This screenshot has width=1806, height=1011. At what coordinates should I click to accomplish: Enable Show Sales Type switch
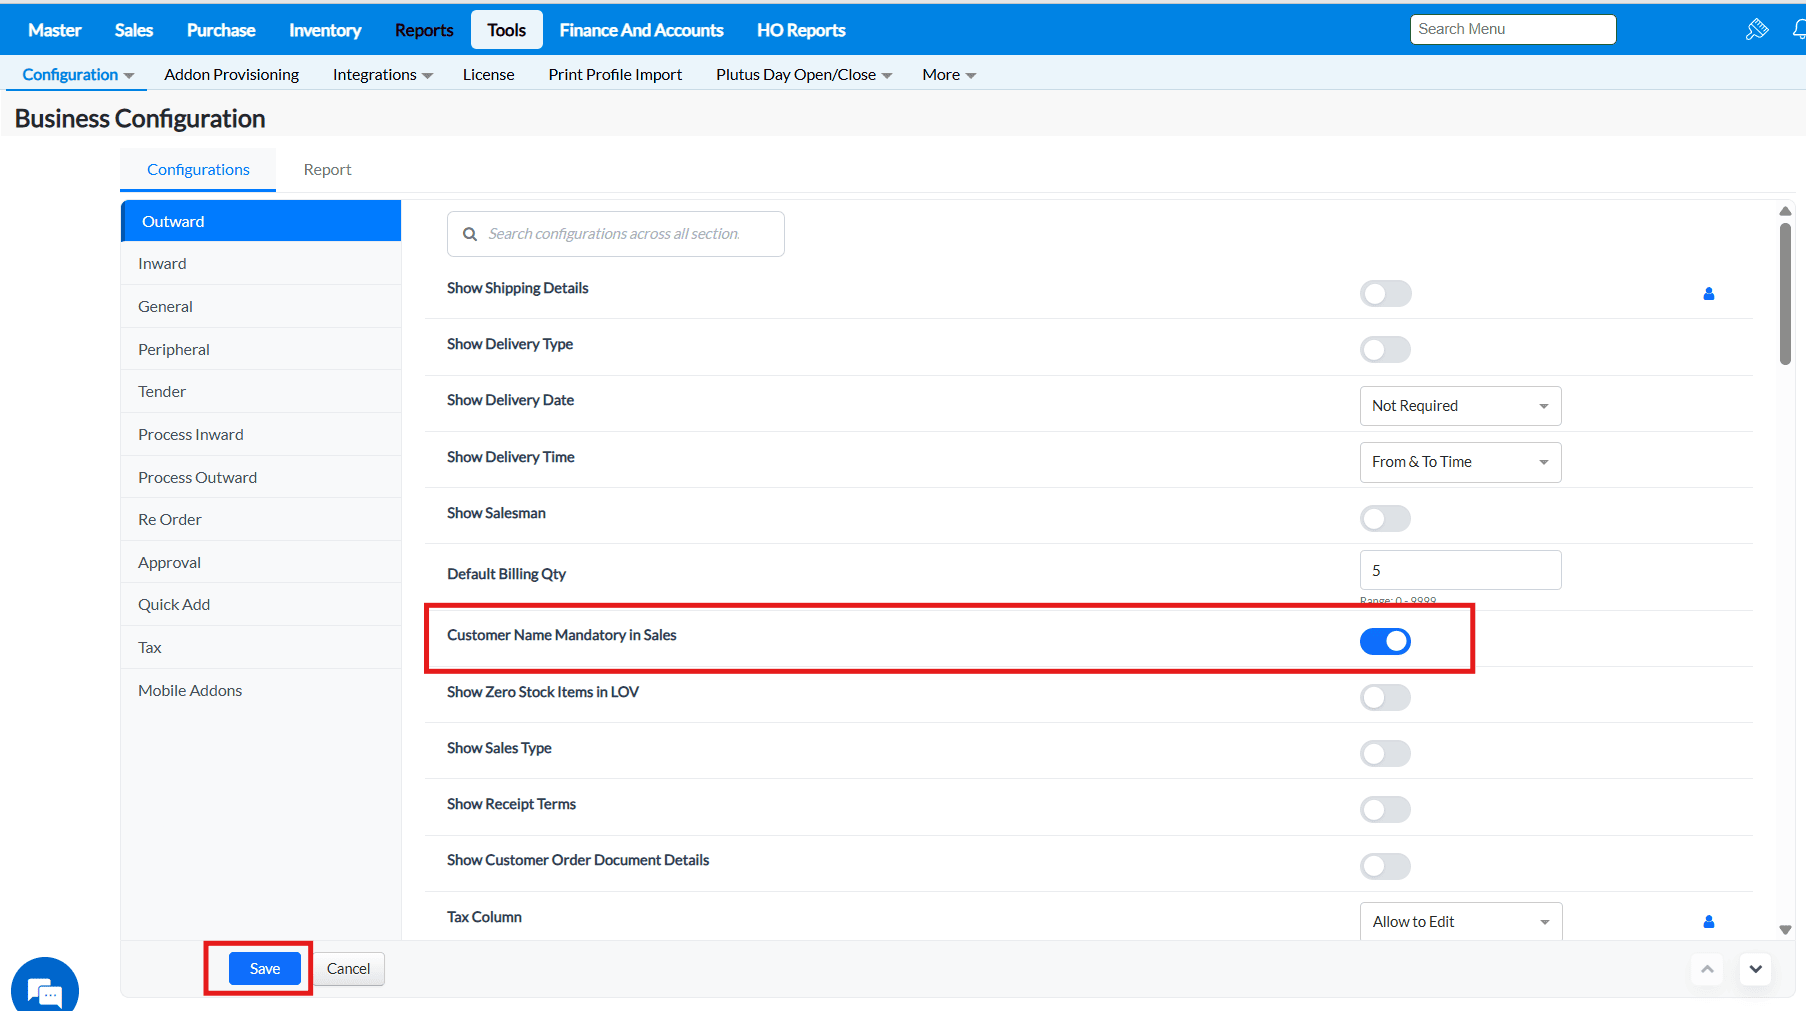click(x=1385, y=753)
